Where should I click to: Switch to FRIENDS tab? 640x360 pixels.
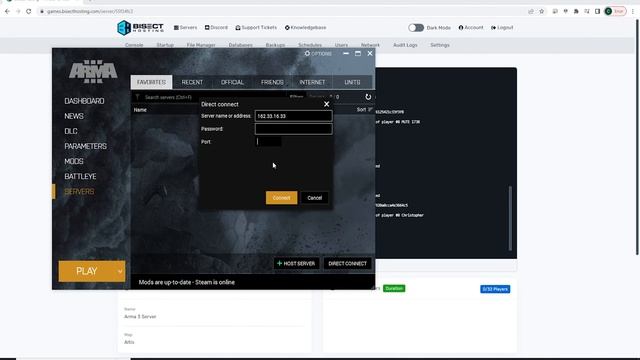(x=272, y=82)
